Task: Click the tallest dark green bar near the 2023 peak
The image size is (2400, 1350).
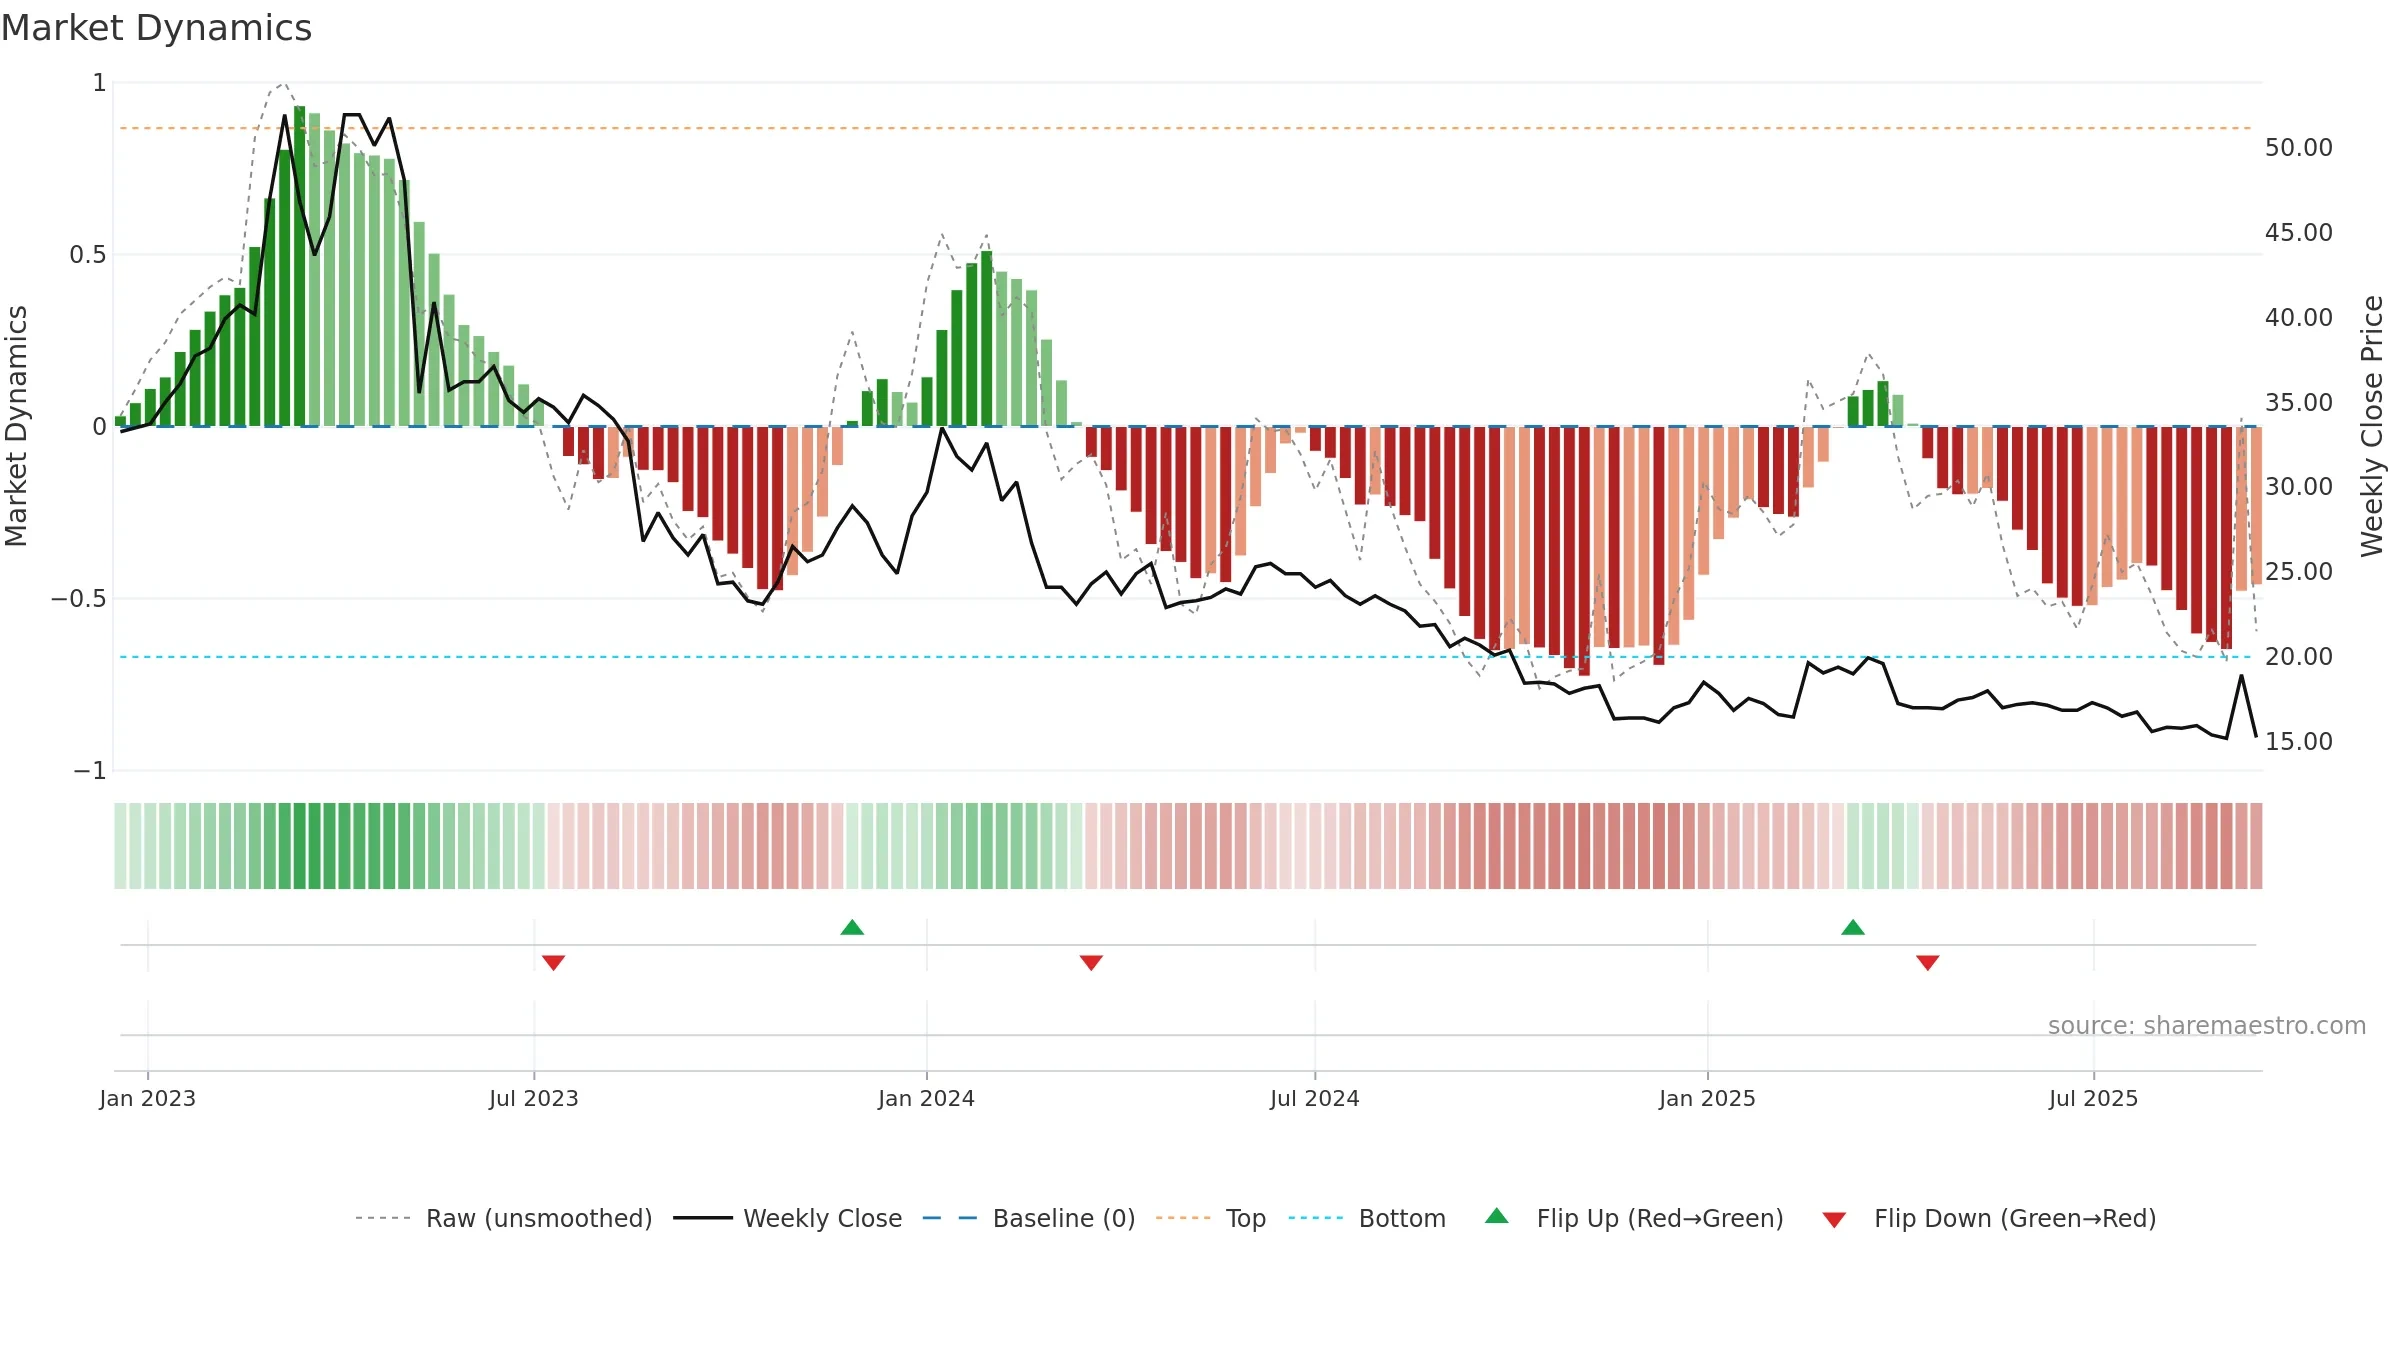Action: [299, 266]
